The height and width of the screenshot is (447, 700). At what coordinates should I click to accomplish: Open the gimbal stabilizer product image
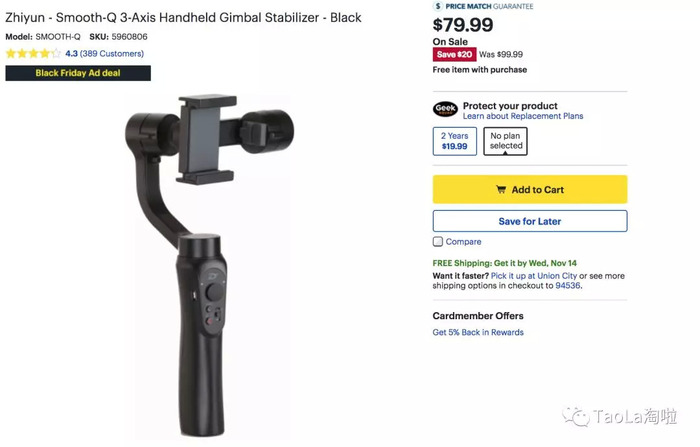209,264
